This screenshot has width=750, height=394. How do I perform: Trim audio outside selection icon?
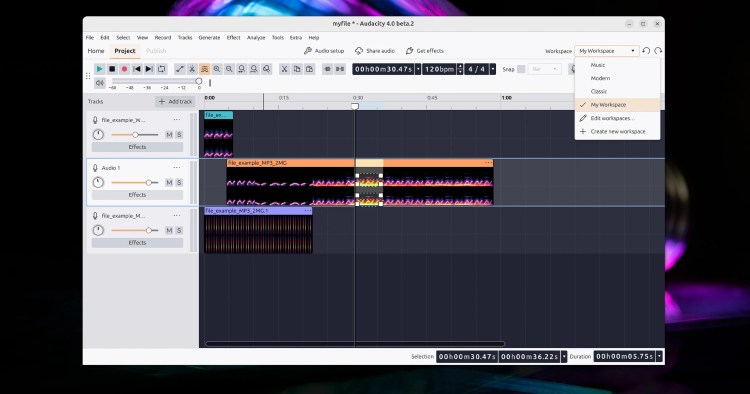click(x=327, y=69)
